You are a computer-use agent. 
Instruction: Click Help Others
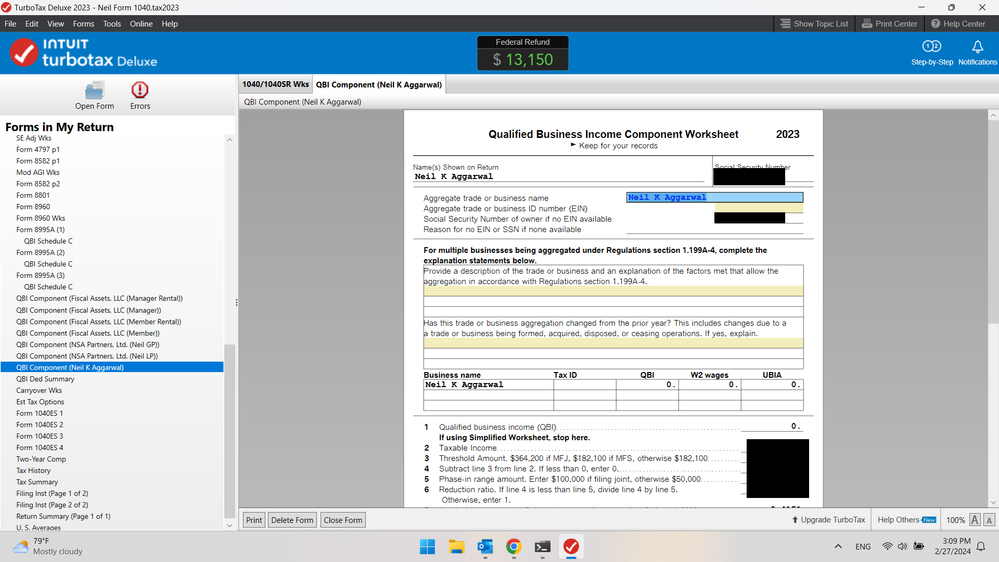click(x=906, y=520)
